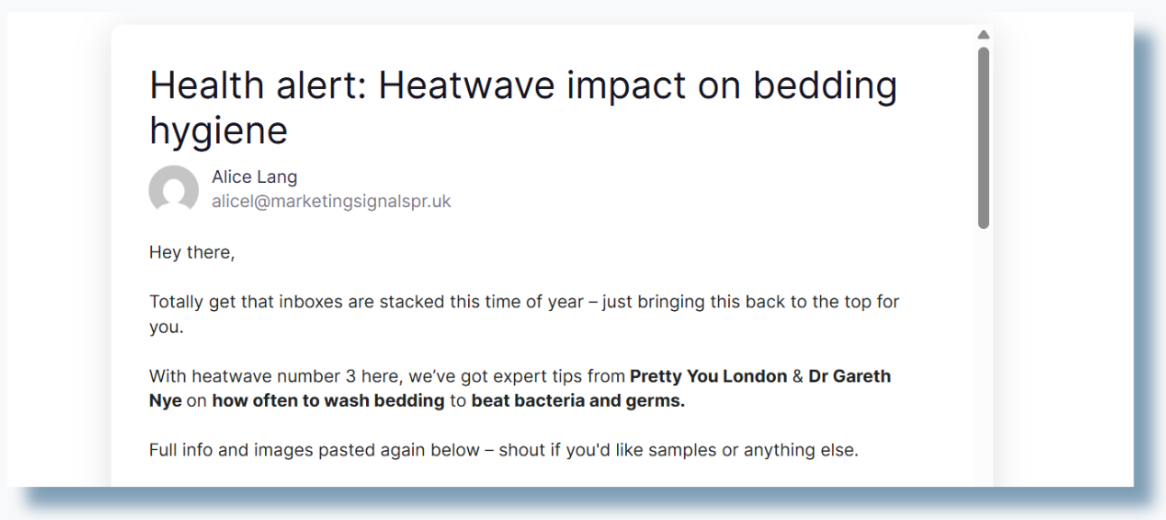Click the scrollbar track below the thumb
The width and height of the screenshot is (1166, 520).
pyautogui.click(x=983, y=357)
